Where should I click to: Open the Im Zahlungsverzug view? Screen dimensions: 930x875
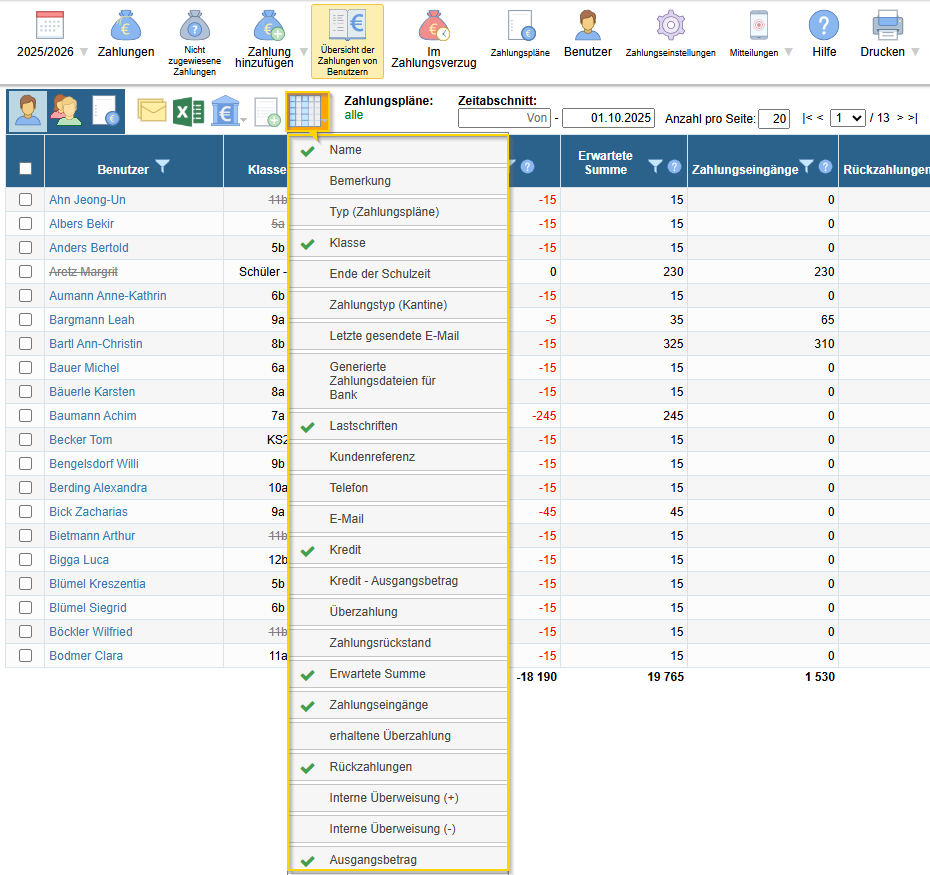433,26
